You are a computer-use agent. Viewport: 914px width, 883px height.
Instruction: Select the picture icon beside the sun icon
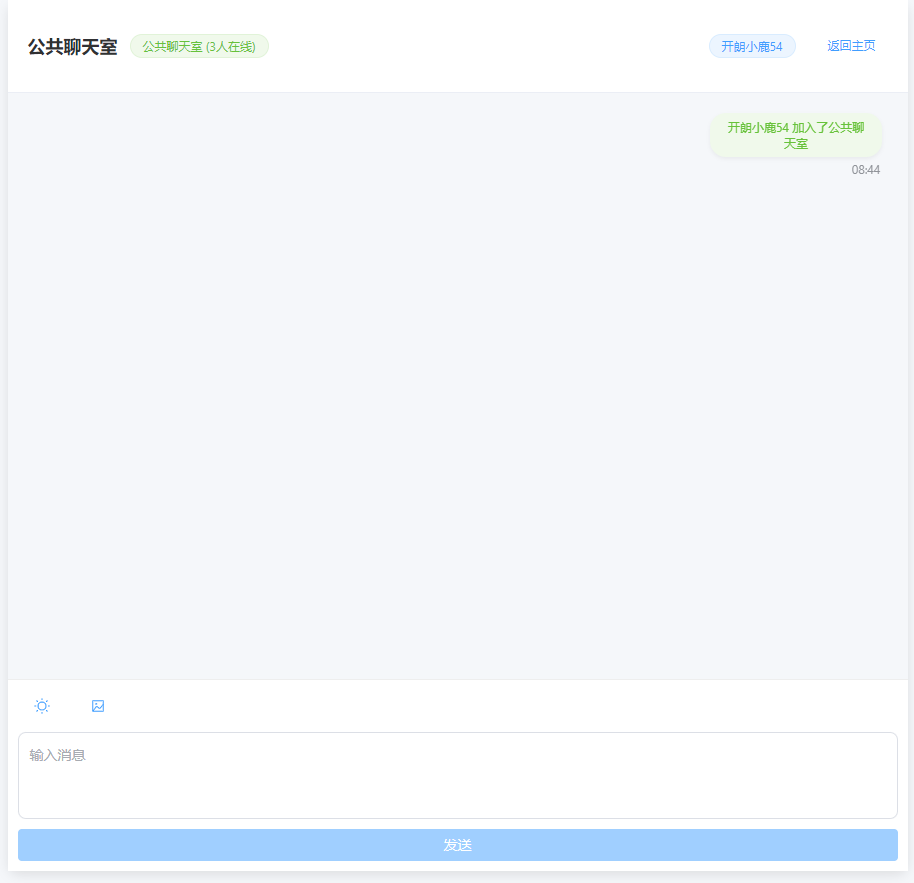tap(98, 706)
